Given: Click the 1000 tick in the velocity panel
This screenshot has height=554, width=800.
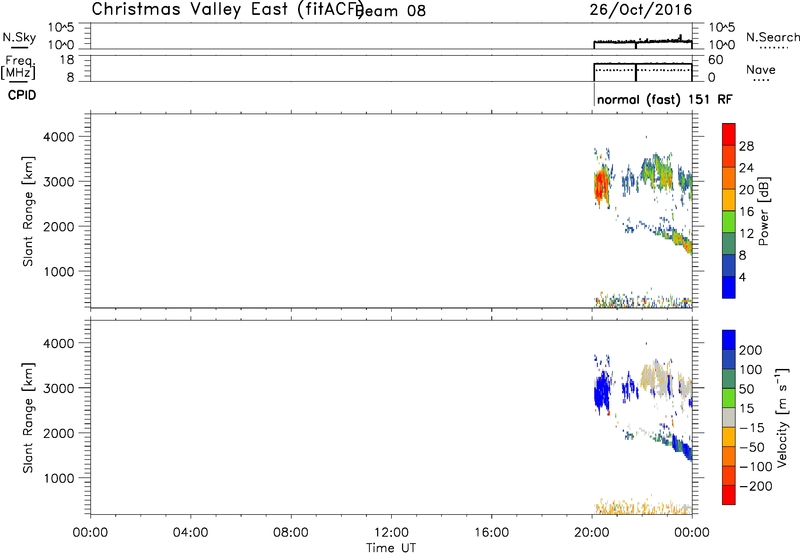Looking at the screenshot, I should [x=58, y=478].
